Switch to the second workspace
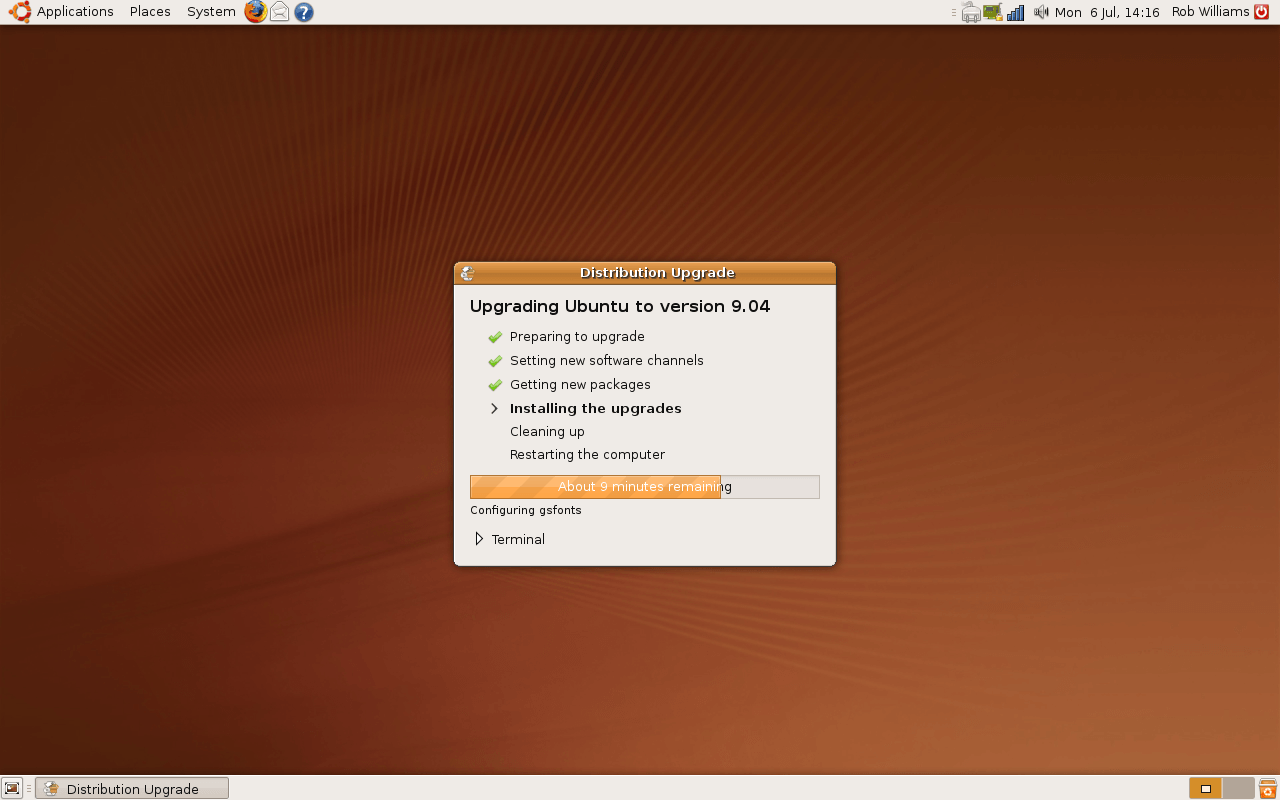The image size is (1280, 800). pyautogui.click(x=1238, y=788)
